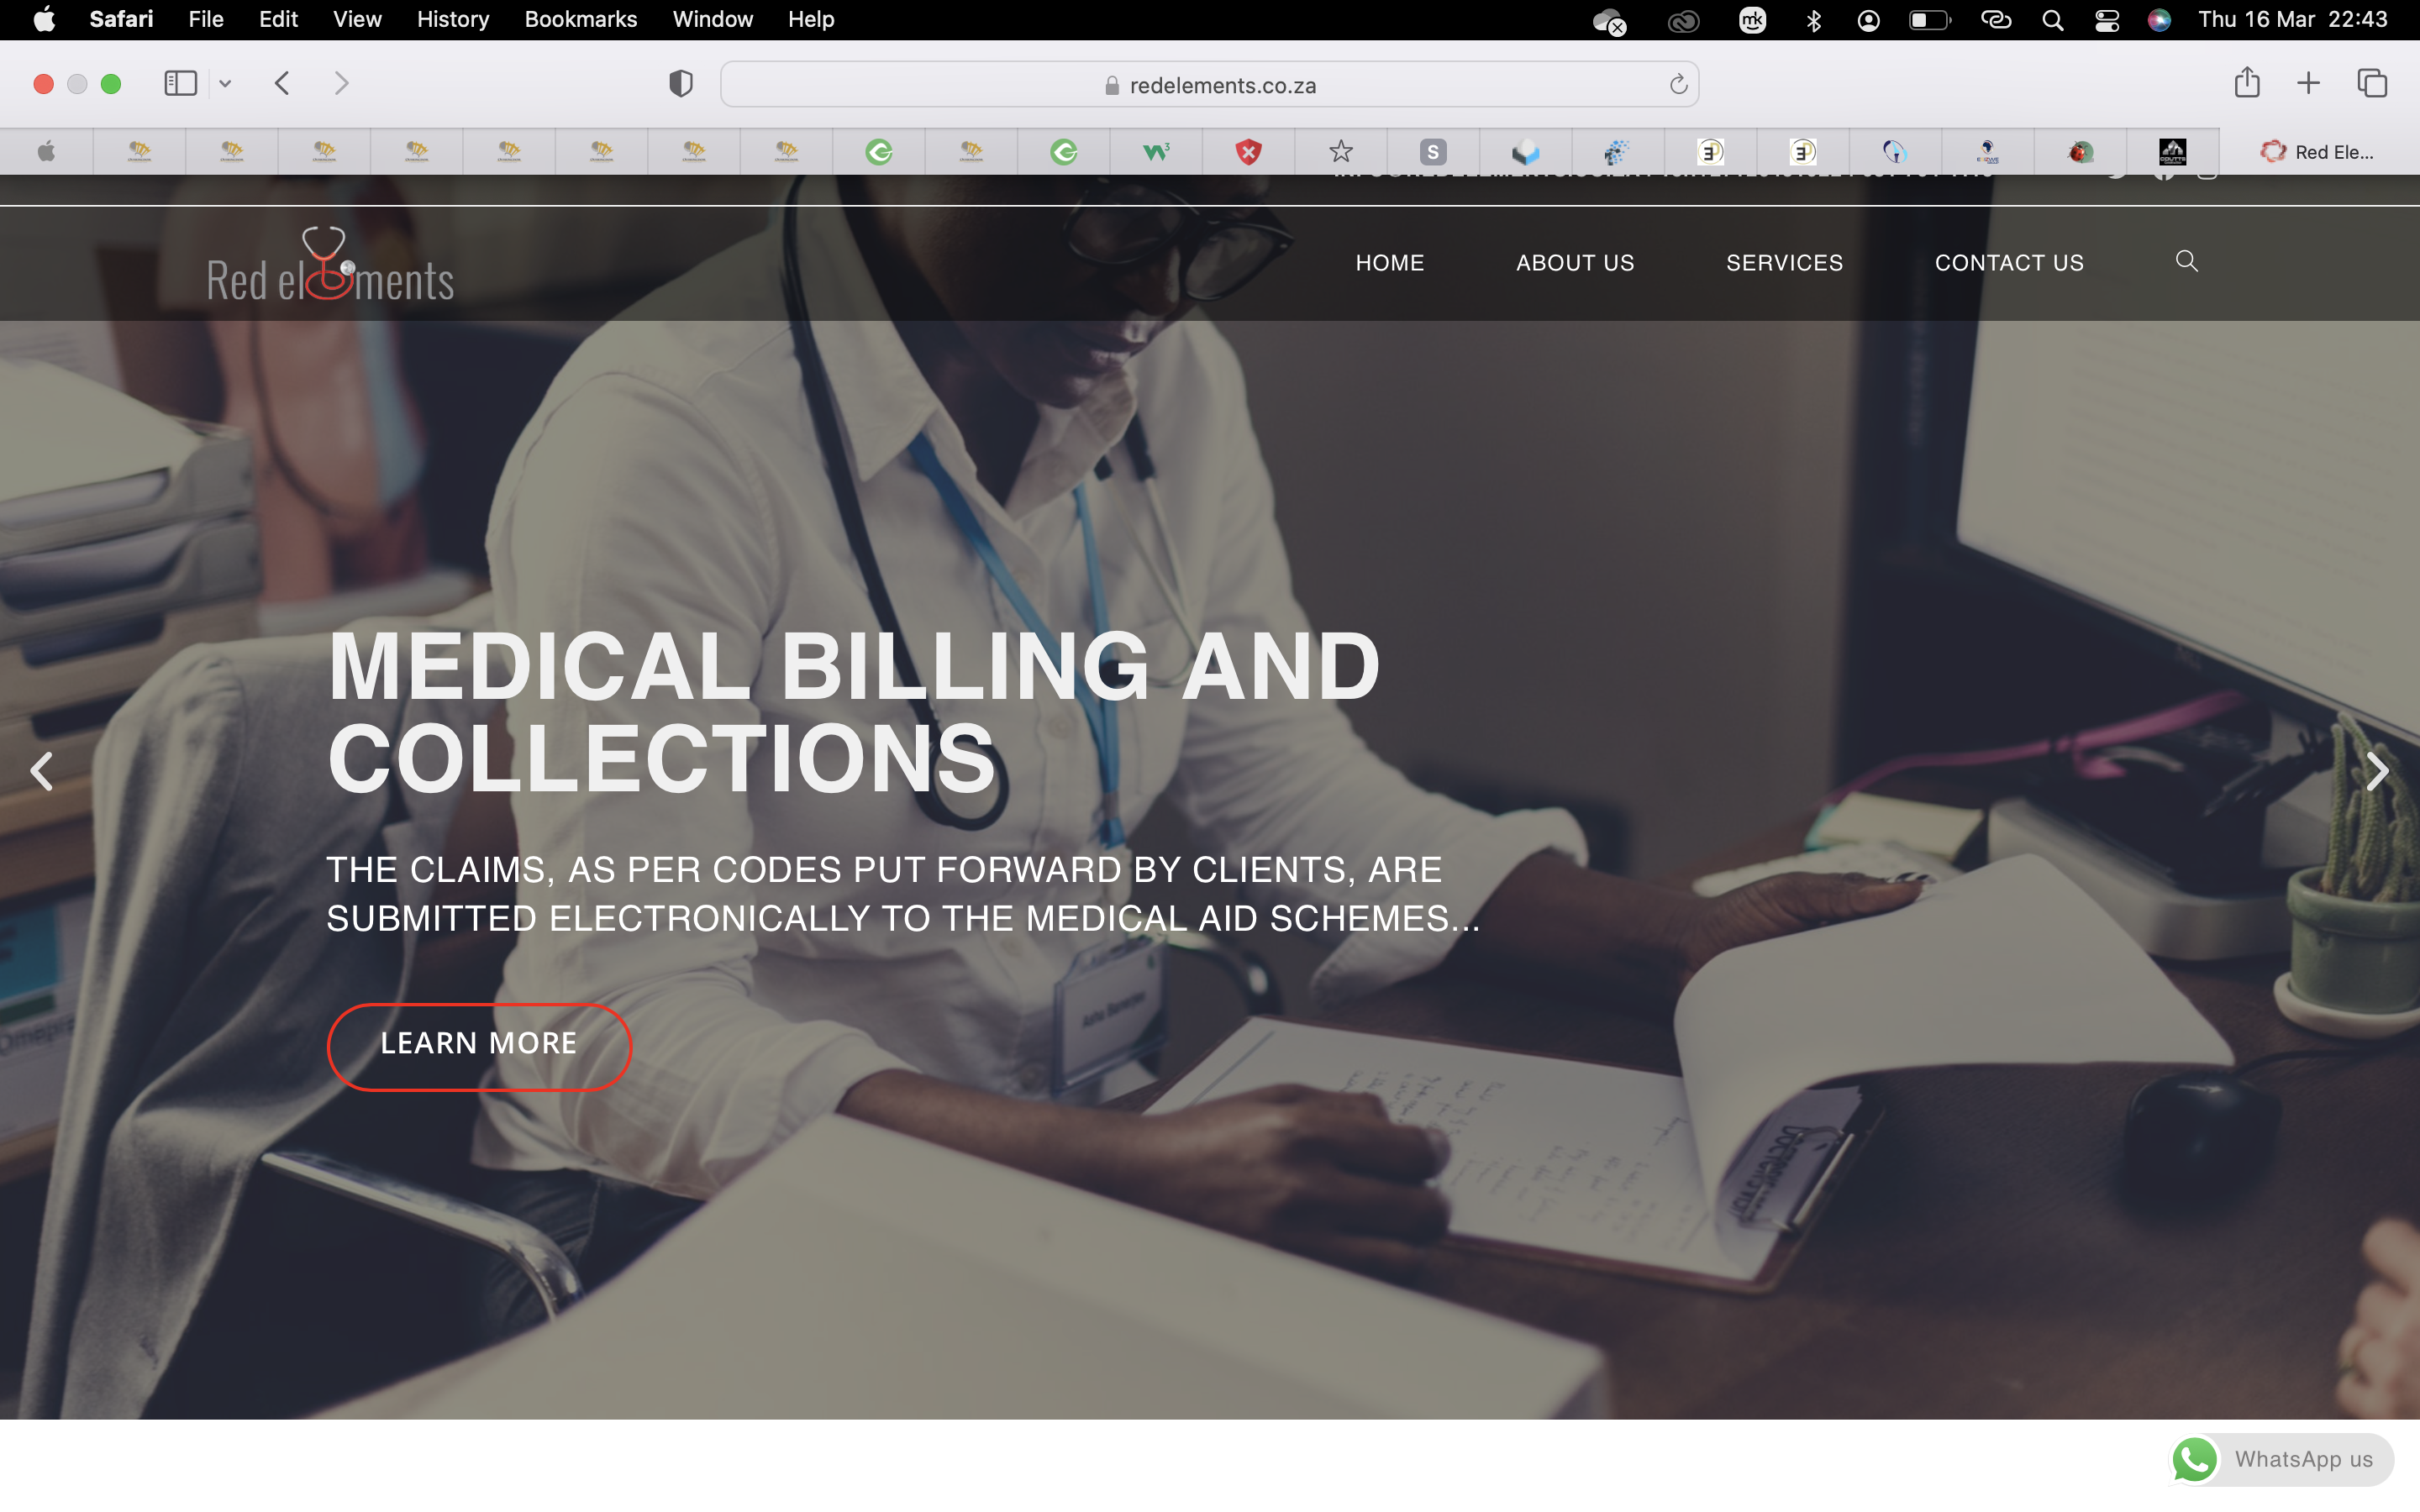Go to previous slide with left chevron

click(x=41, y=771)
